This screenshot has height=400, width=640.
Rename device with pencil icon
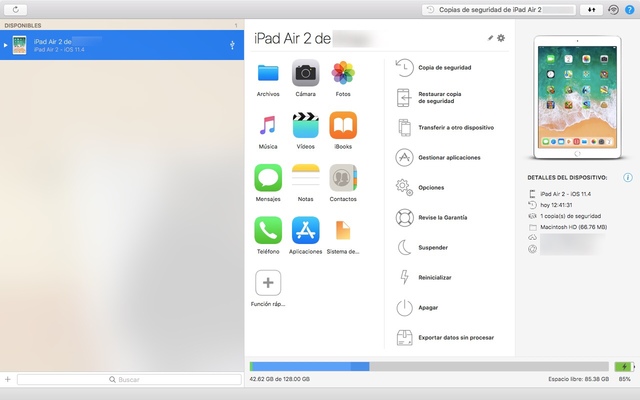coord(490,38)
